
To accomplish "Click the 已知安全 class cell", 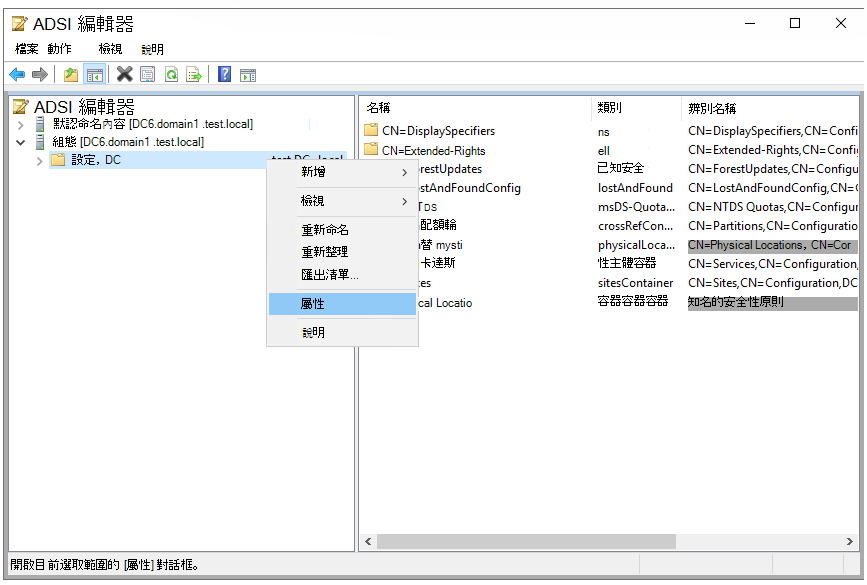I will [x=620, y=168].
